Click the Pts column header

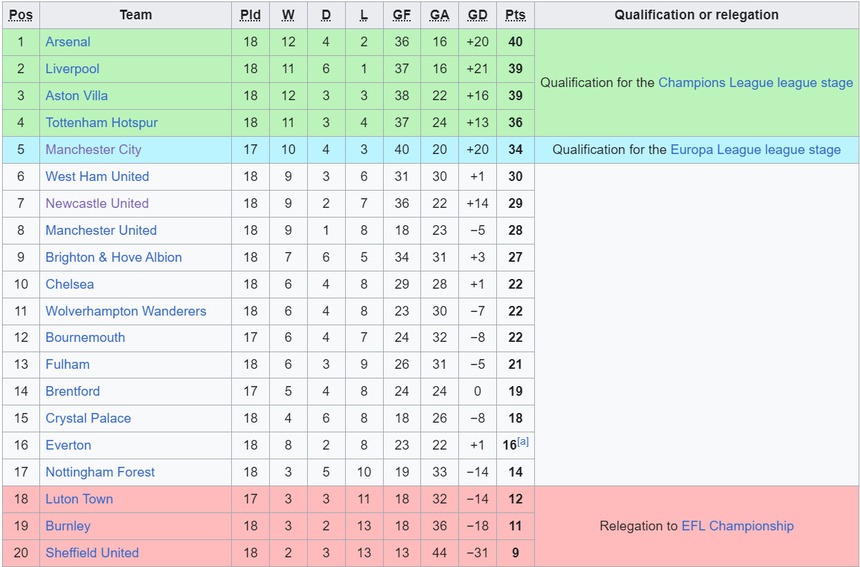[x=515, y=15]
